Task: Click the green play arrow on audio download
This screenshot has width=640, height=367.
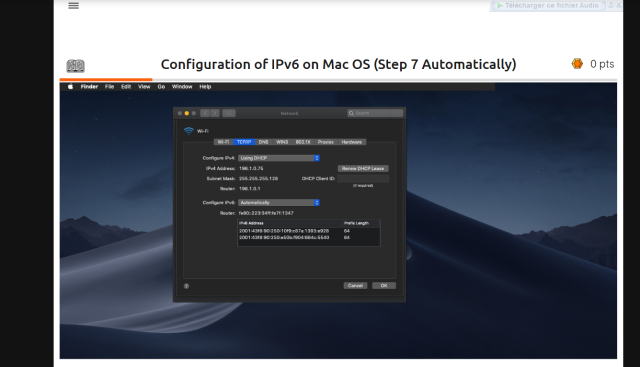Action: (500, 5)
